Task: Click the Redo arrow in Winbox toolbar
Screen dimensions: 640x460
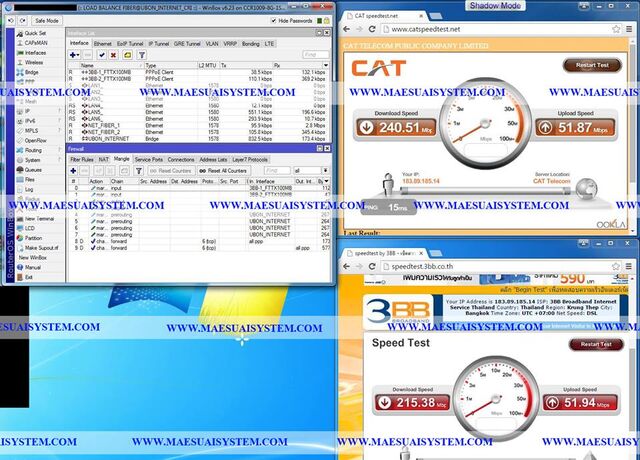Action: [x=23, y=20]
